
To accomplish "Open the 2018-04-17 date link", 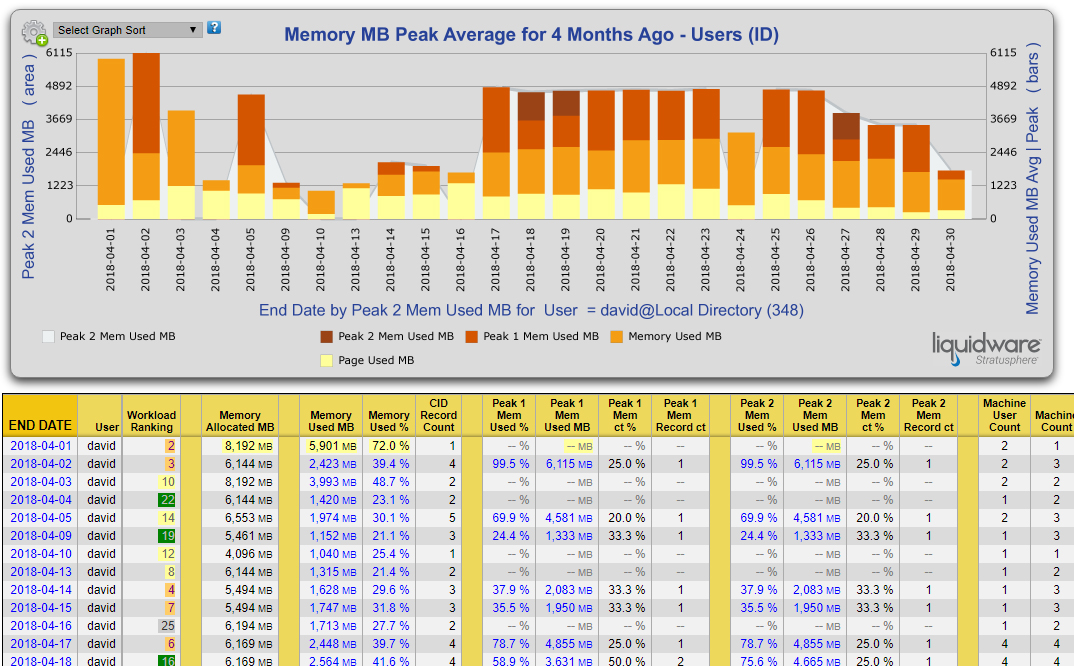I will 40,643.
